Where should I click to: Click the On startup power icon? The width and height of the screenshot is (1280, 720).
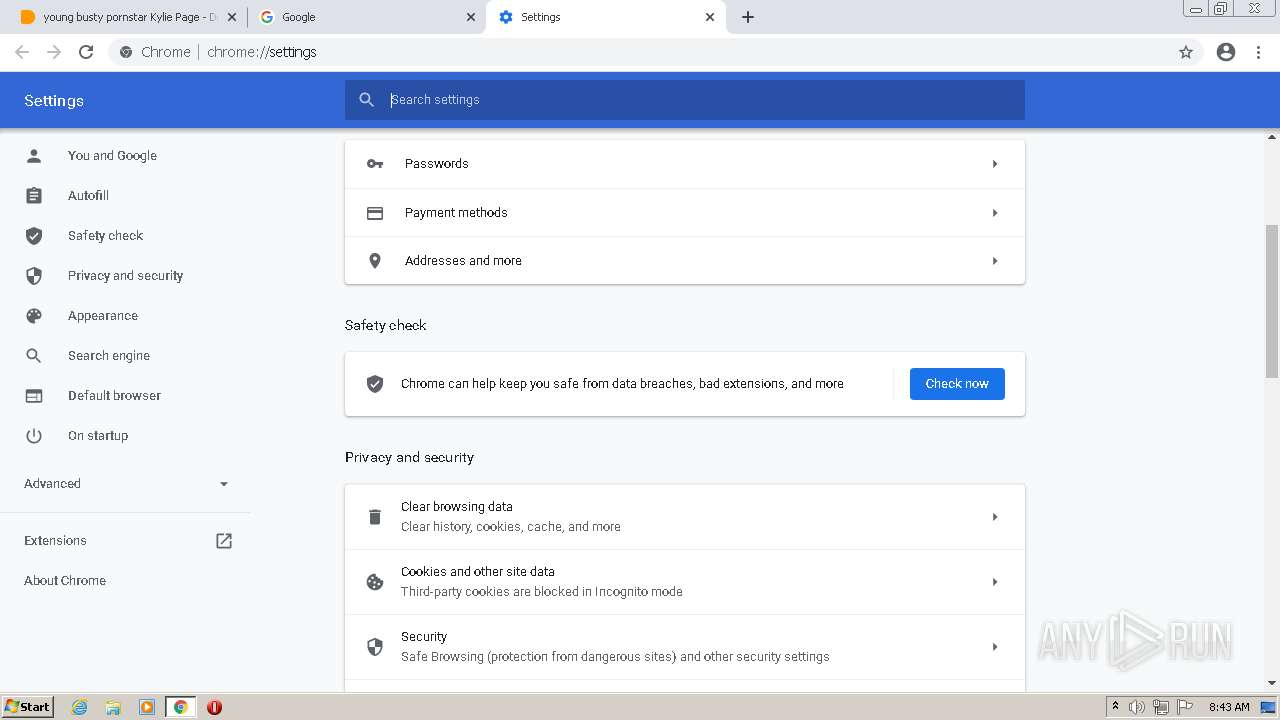34,436
